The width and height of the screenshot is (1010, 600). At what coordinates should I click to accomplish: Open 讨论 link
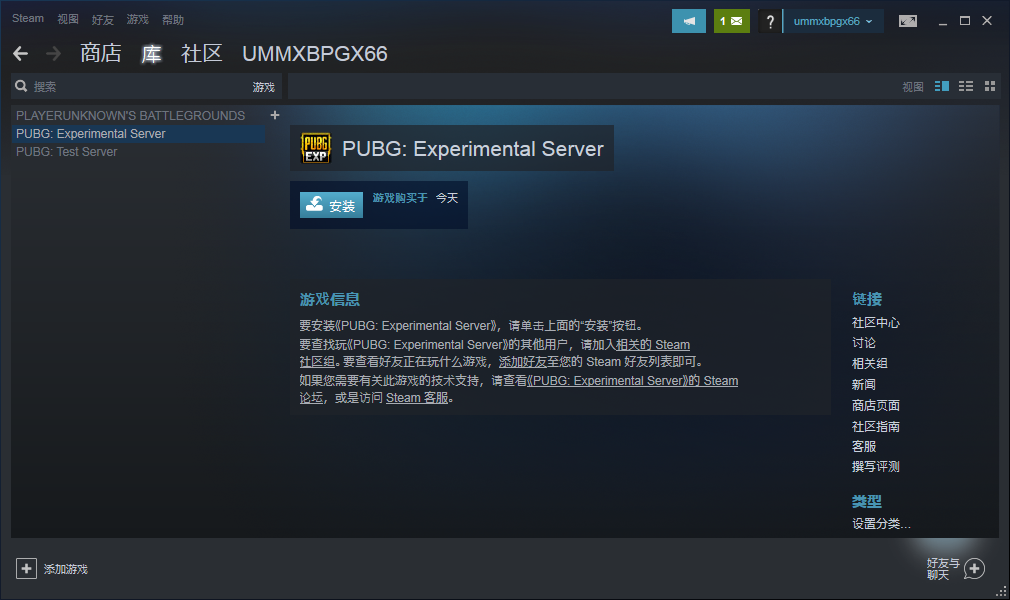[864, 343]
